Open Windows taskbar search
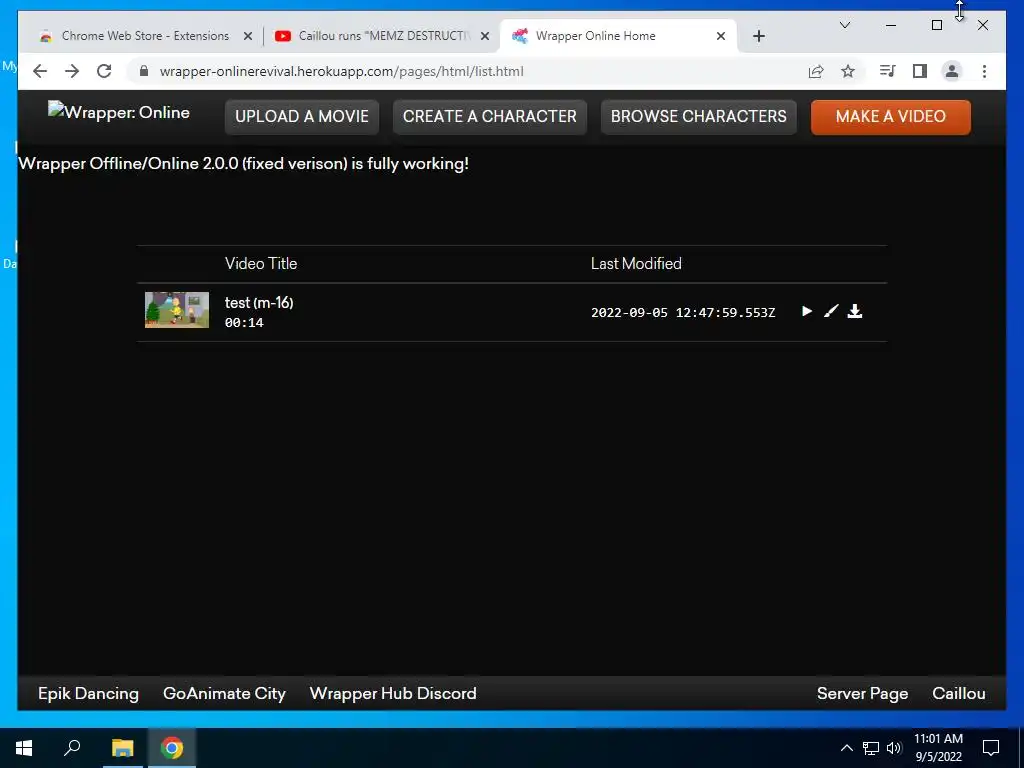 (72, 748)
